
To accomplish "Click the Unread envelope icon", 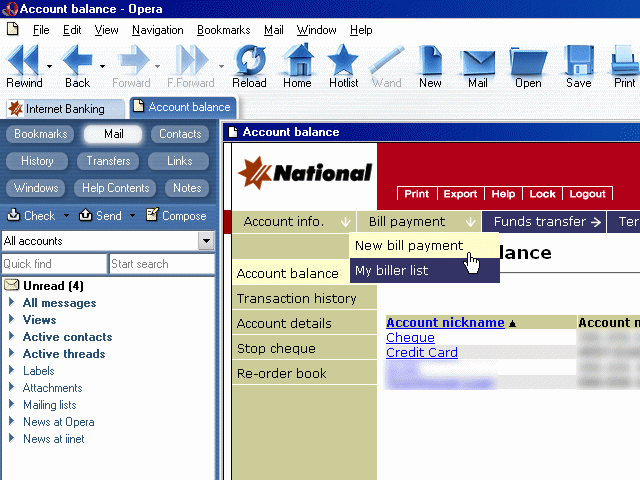I will 11,285.
